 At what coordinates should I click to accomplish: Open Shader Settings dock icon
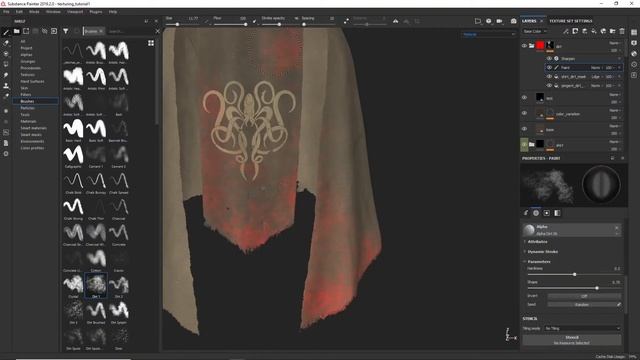tap(634, 53)
